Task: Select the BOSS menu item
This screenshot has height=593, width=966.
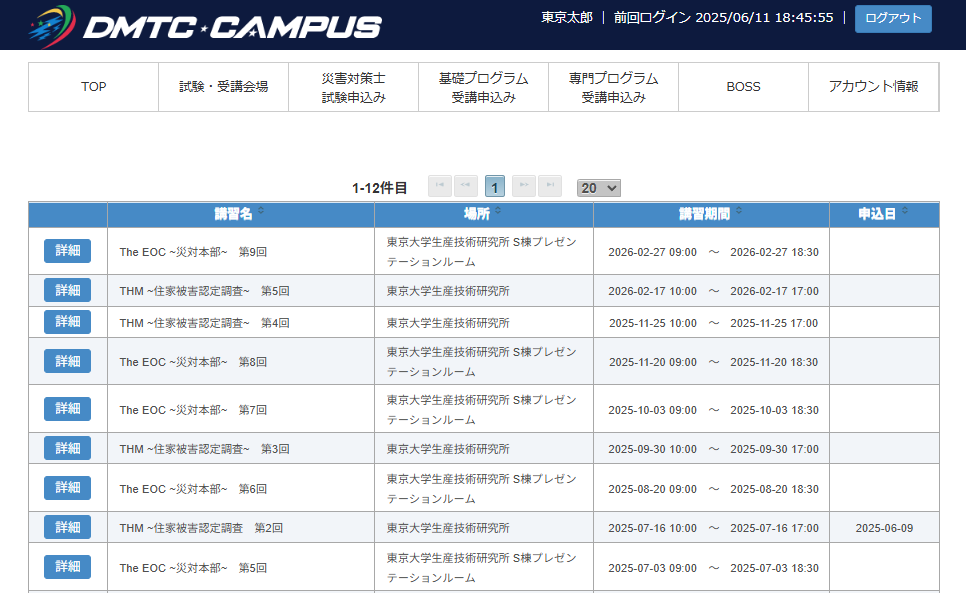Action: click(743, 87)
